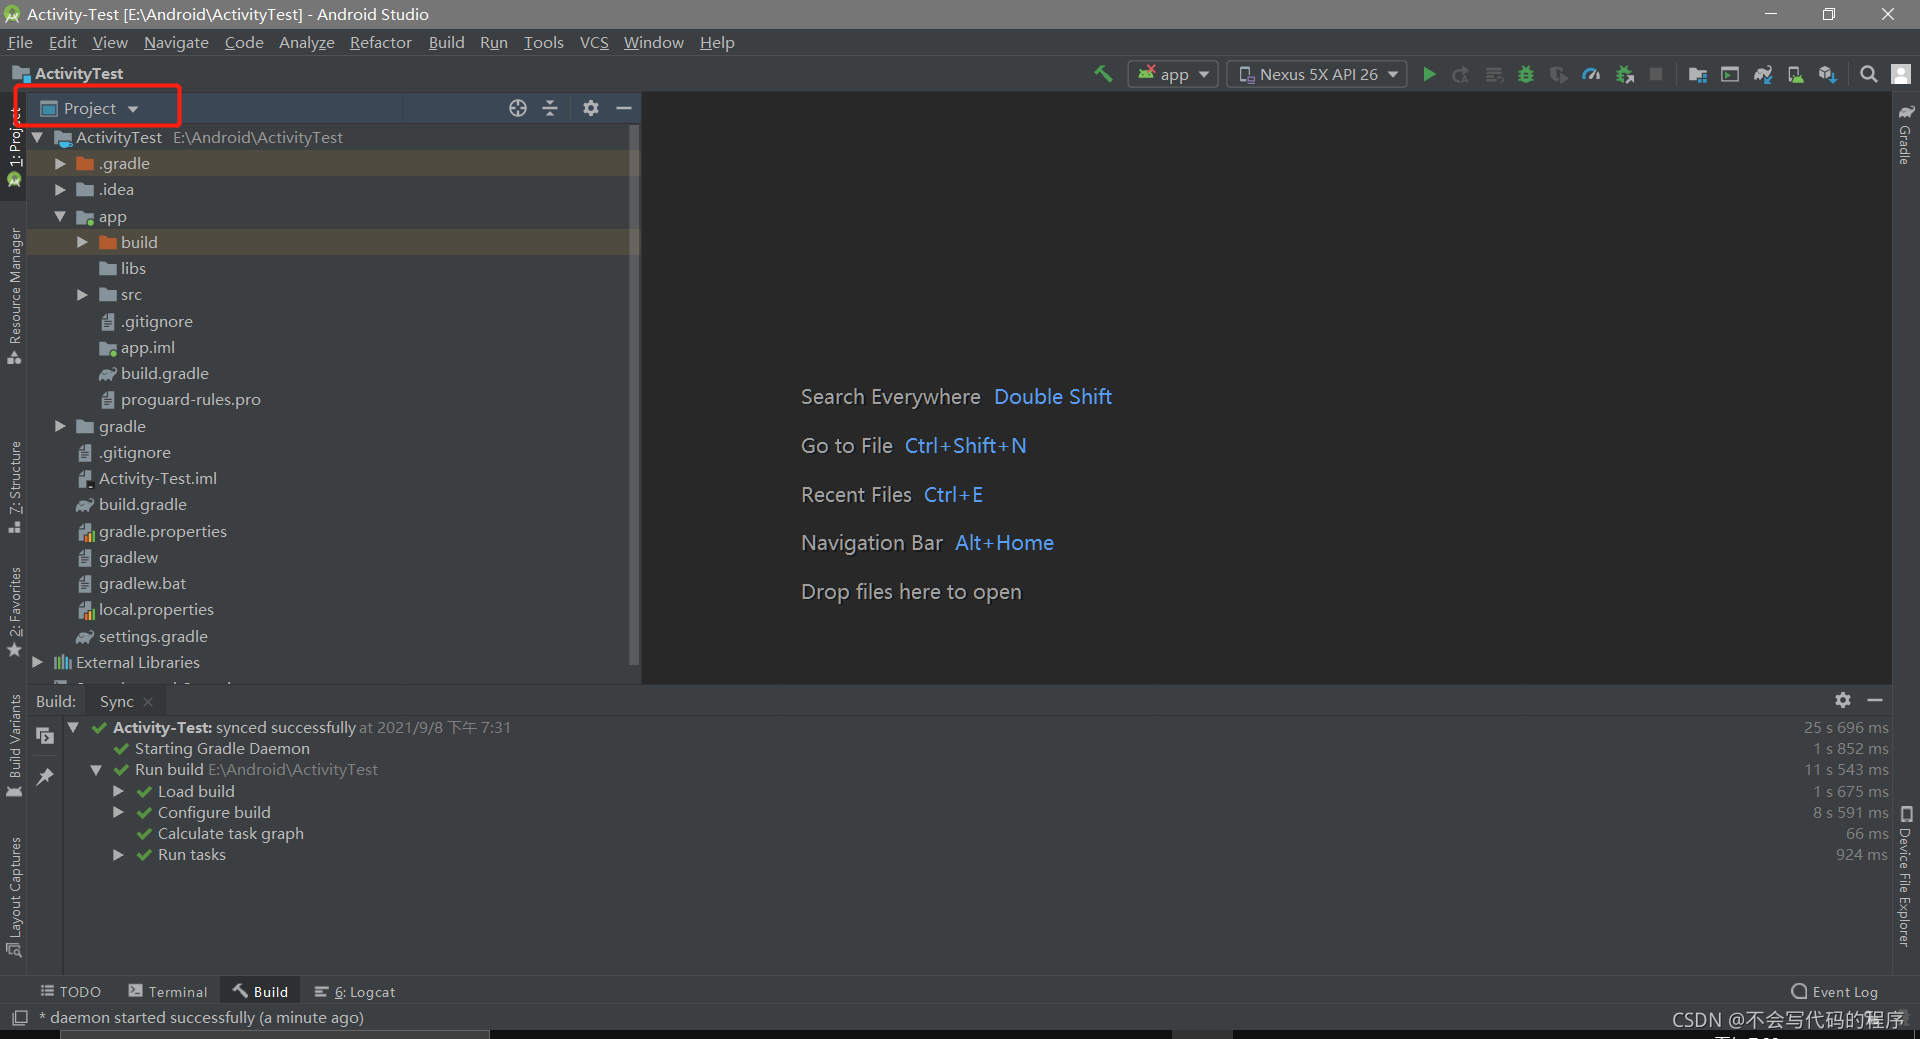The width and height of the screenshot is (1920, 1039).
Task: Open the SDK Manager icon
Action: click(1828, 74)
